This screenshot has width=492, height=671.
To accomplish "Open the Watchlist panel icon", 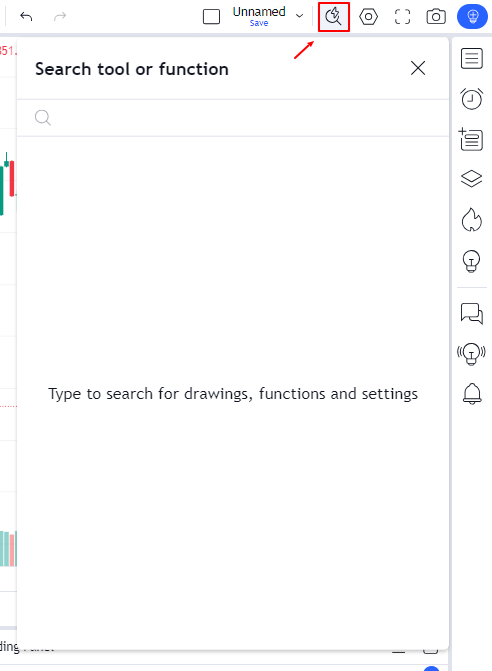I will tap(471, 58).
